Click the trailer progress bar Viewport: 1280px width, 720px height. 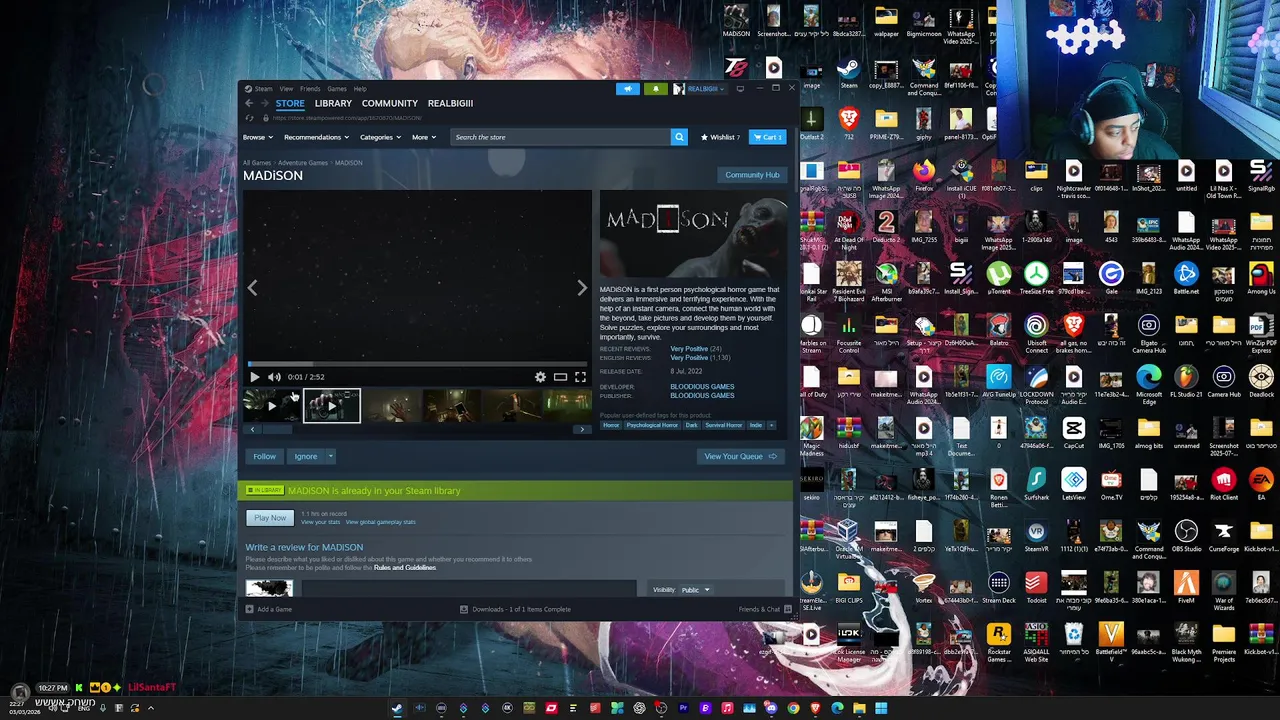[x=417, y=365]
